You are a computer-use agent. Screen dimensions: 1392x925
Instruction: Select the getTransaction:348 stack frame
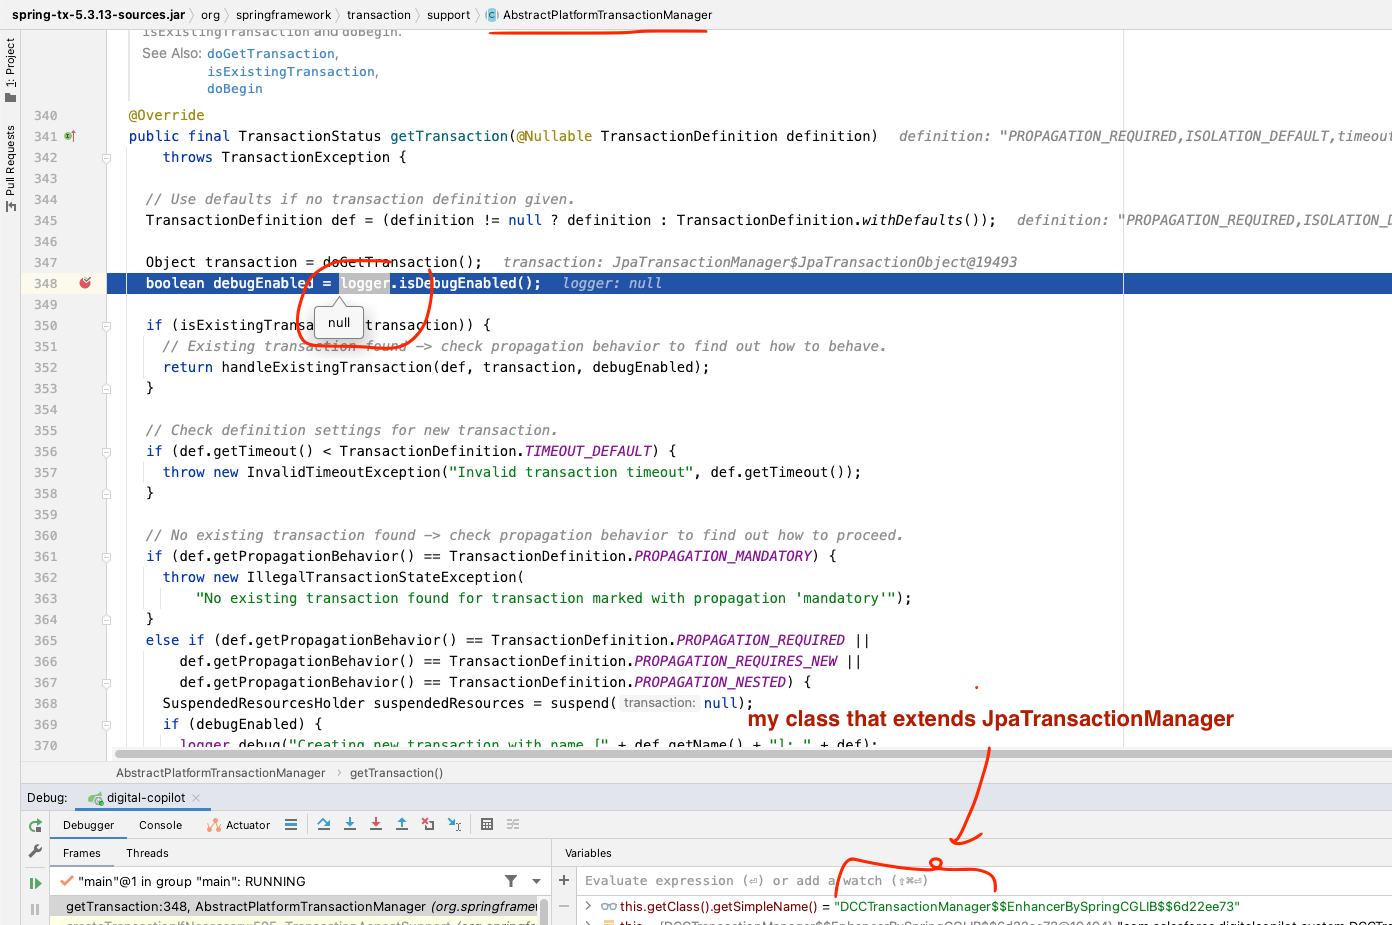point(295,907)
